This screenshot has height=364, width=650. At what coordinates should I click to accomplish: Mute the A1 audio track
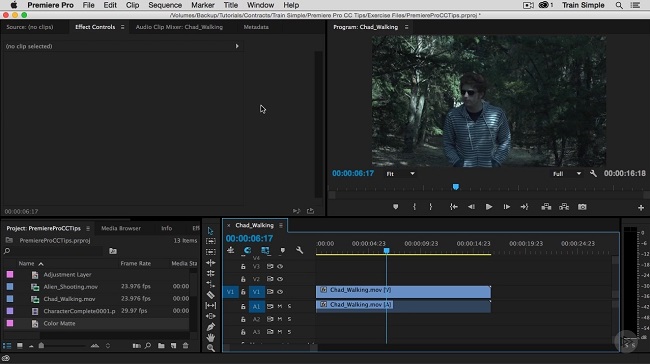point(280,306)
